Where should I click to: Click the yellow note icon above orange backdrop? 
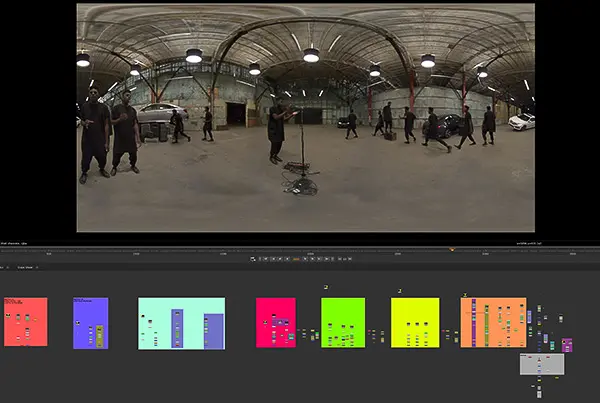point(465,295)
